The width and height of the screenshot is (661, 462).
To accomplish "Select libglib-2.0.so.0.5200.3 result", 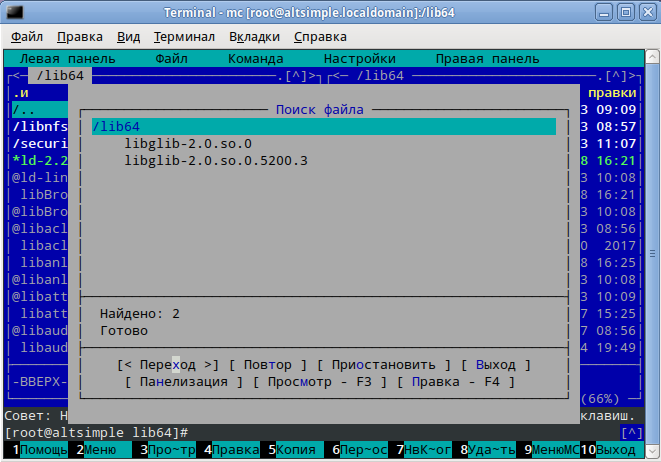I will click(216, 161).
